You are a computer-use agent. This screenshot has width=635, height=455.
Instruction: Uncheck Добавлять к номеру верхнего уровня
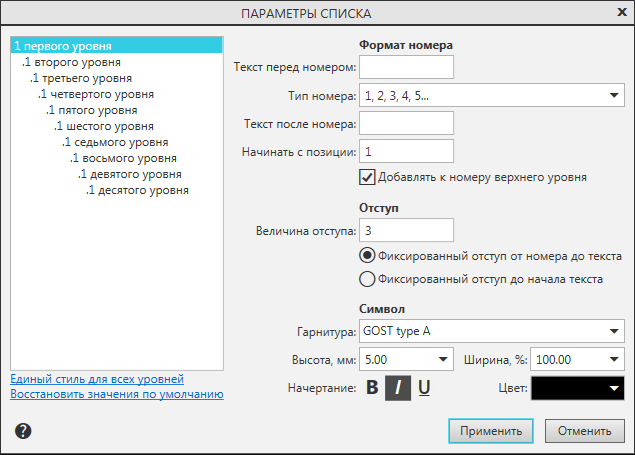tap(367, 177)
